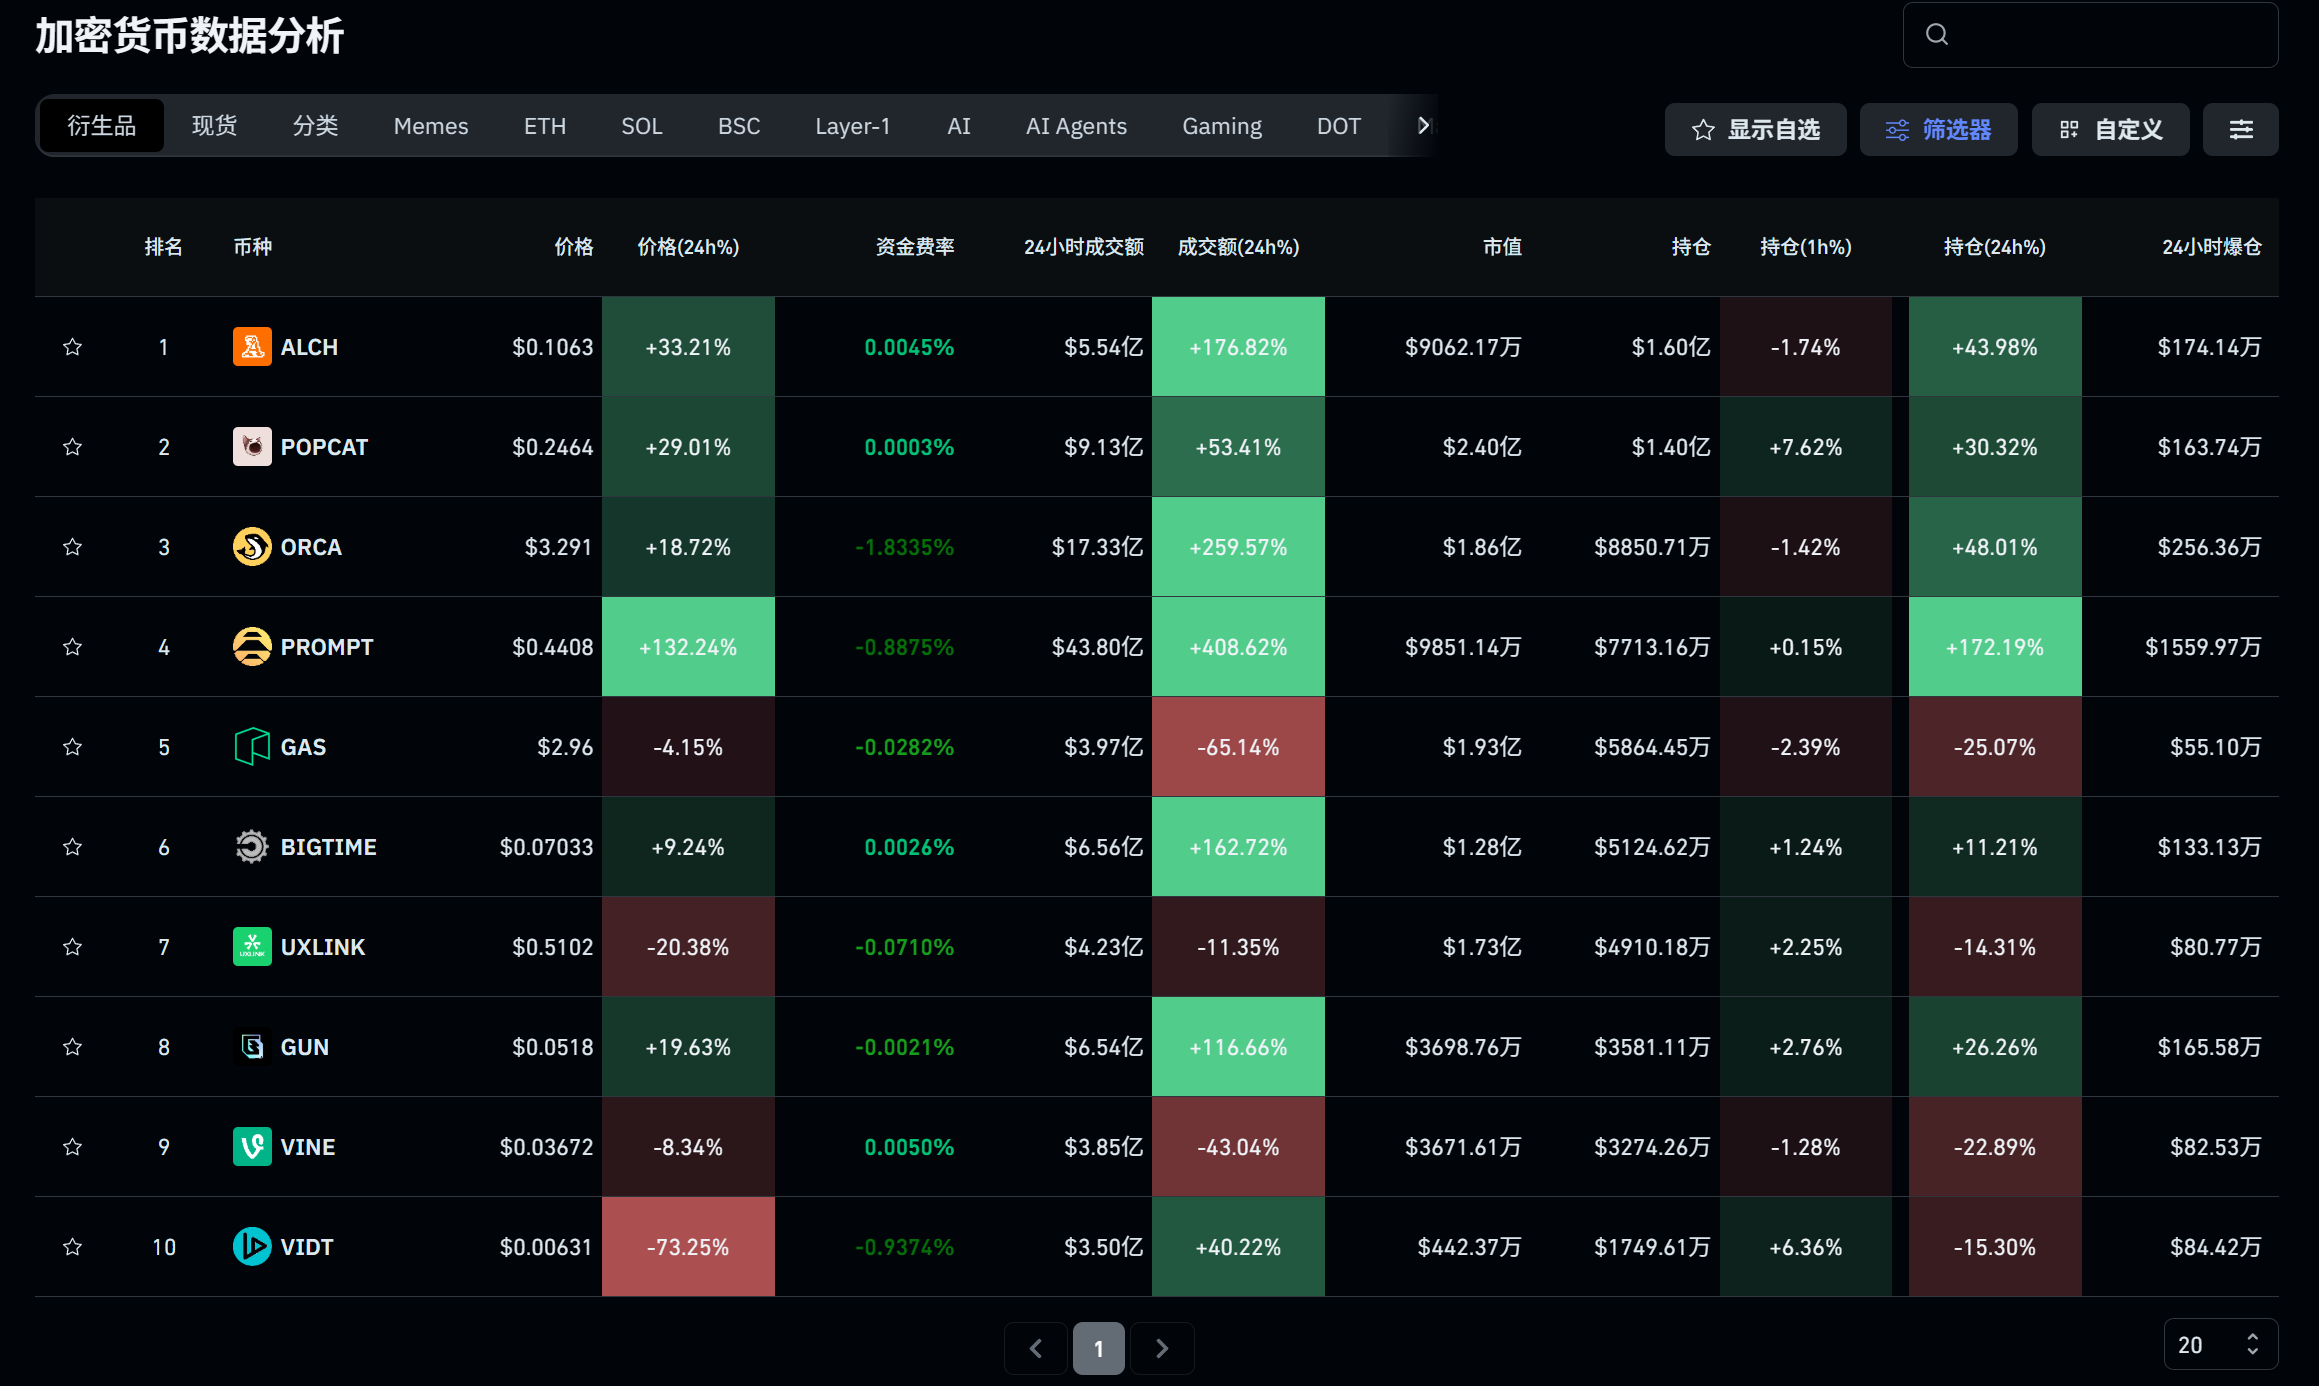The width and height of the screenshot is (2319, 1386).
Task: Click the ORCA coin logo icon
Action: click(252, 547)
